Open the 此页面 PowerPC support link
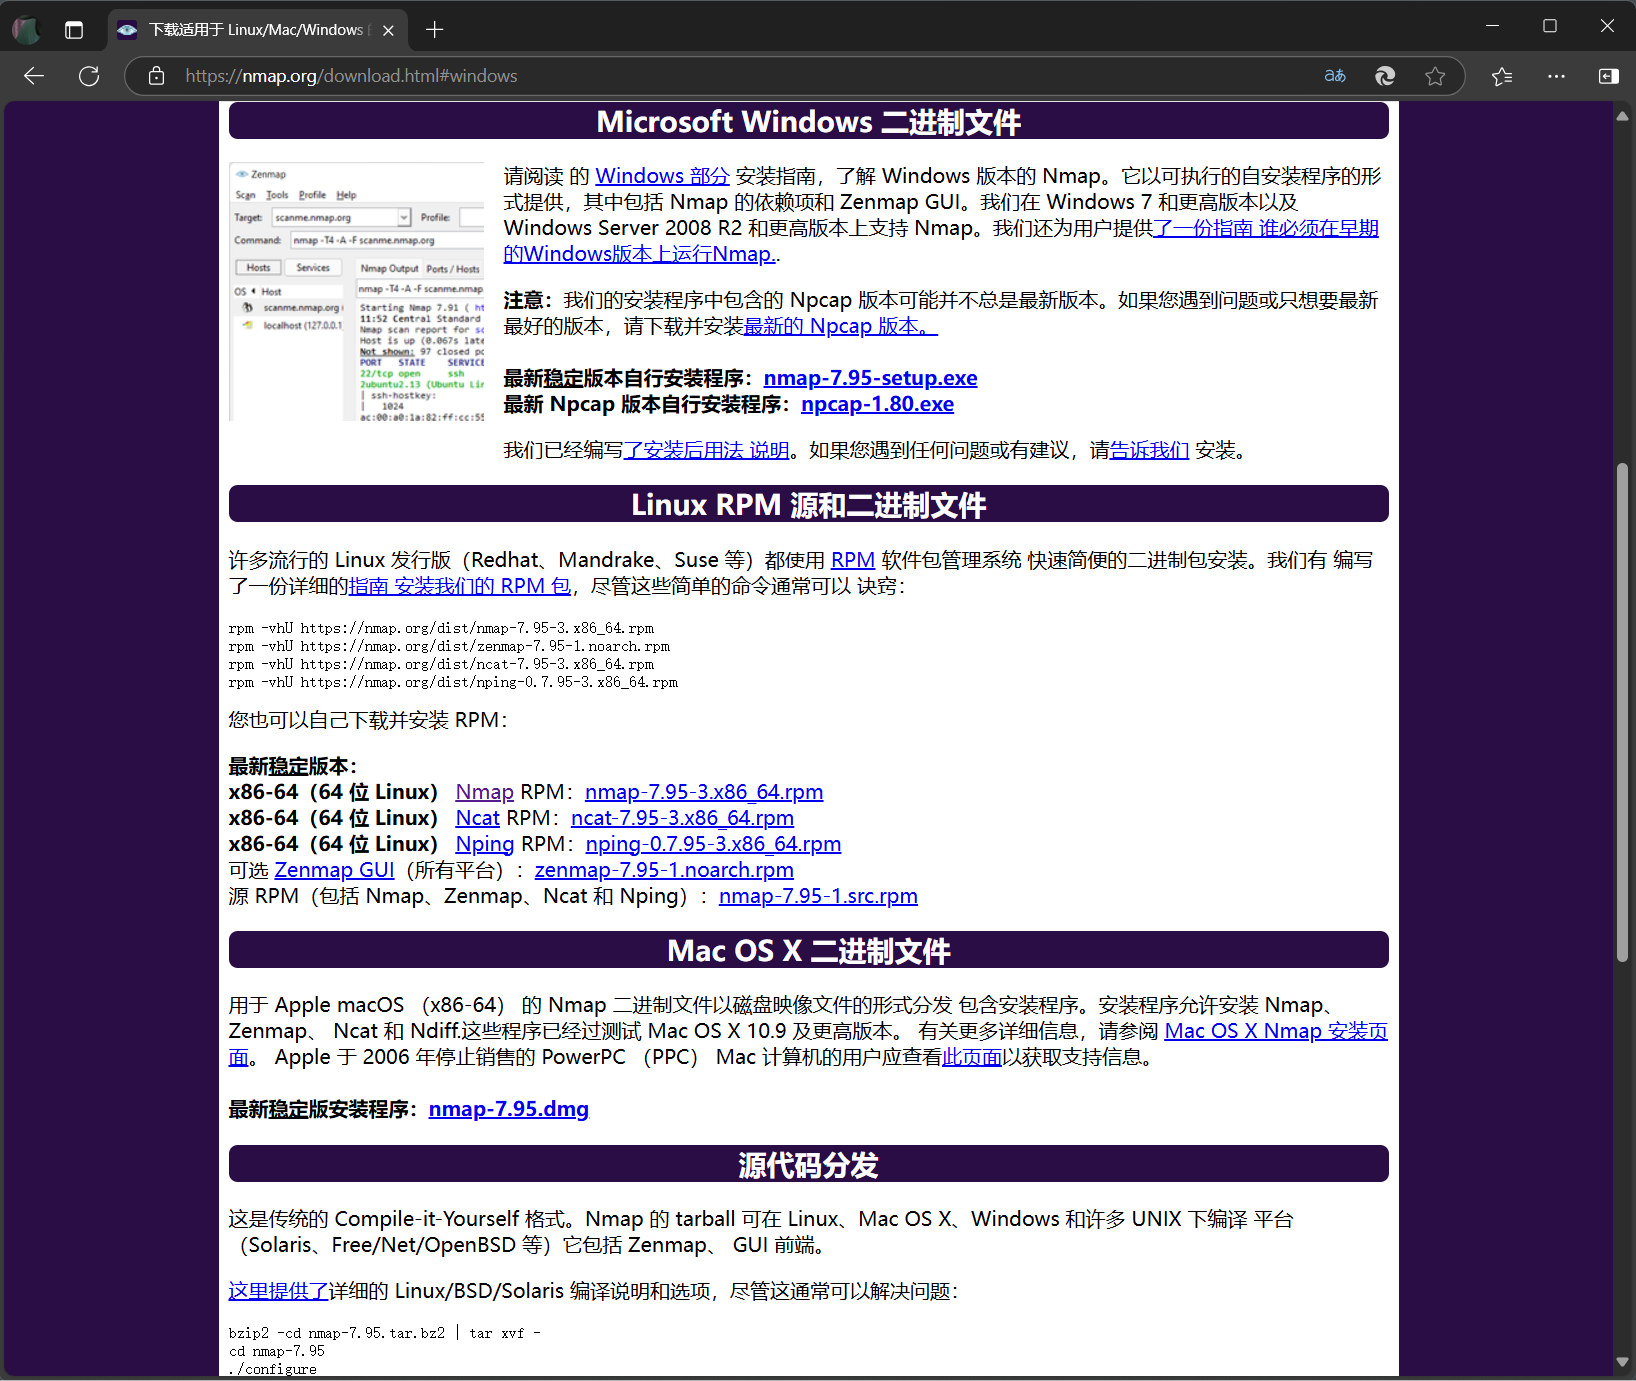The width and height of the screenshot is (1636, 1381). click(x=972, y=1057)
